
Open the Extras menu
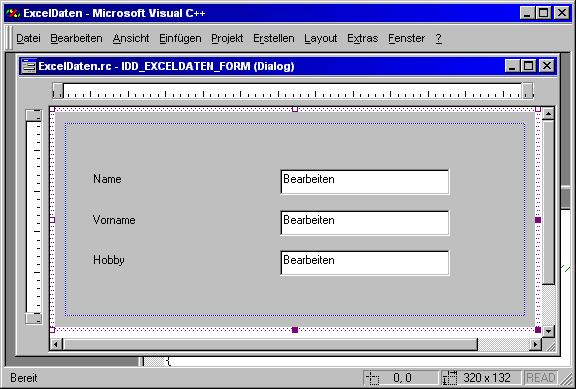[363, 38]
